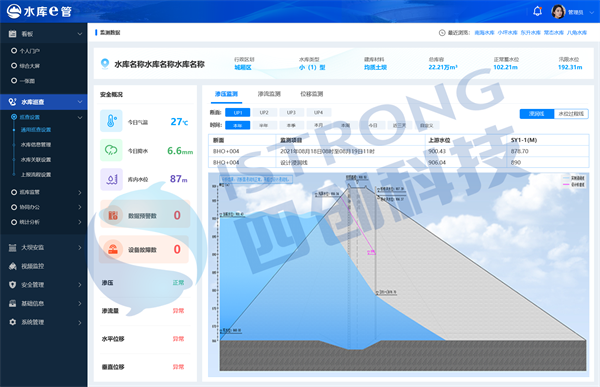This screenshot has width=600, height=387.
Task: Open 个人门户 in the sidebar
Action: pyautogui.click(x=30, y=51)
